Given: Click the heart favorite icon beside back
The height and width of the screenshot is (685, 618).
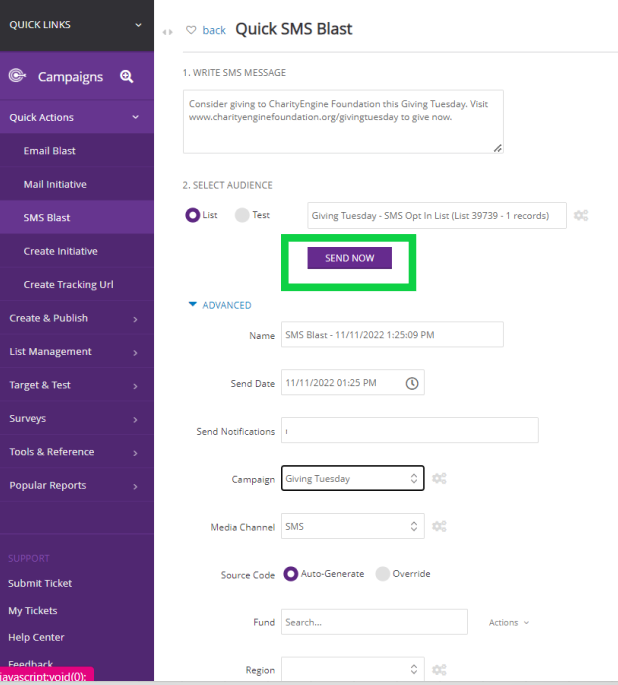Looking at the screenshot, I should point(191,30).
